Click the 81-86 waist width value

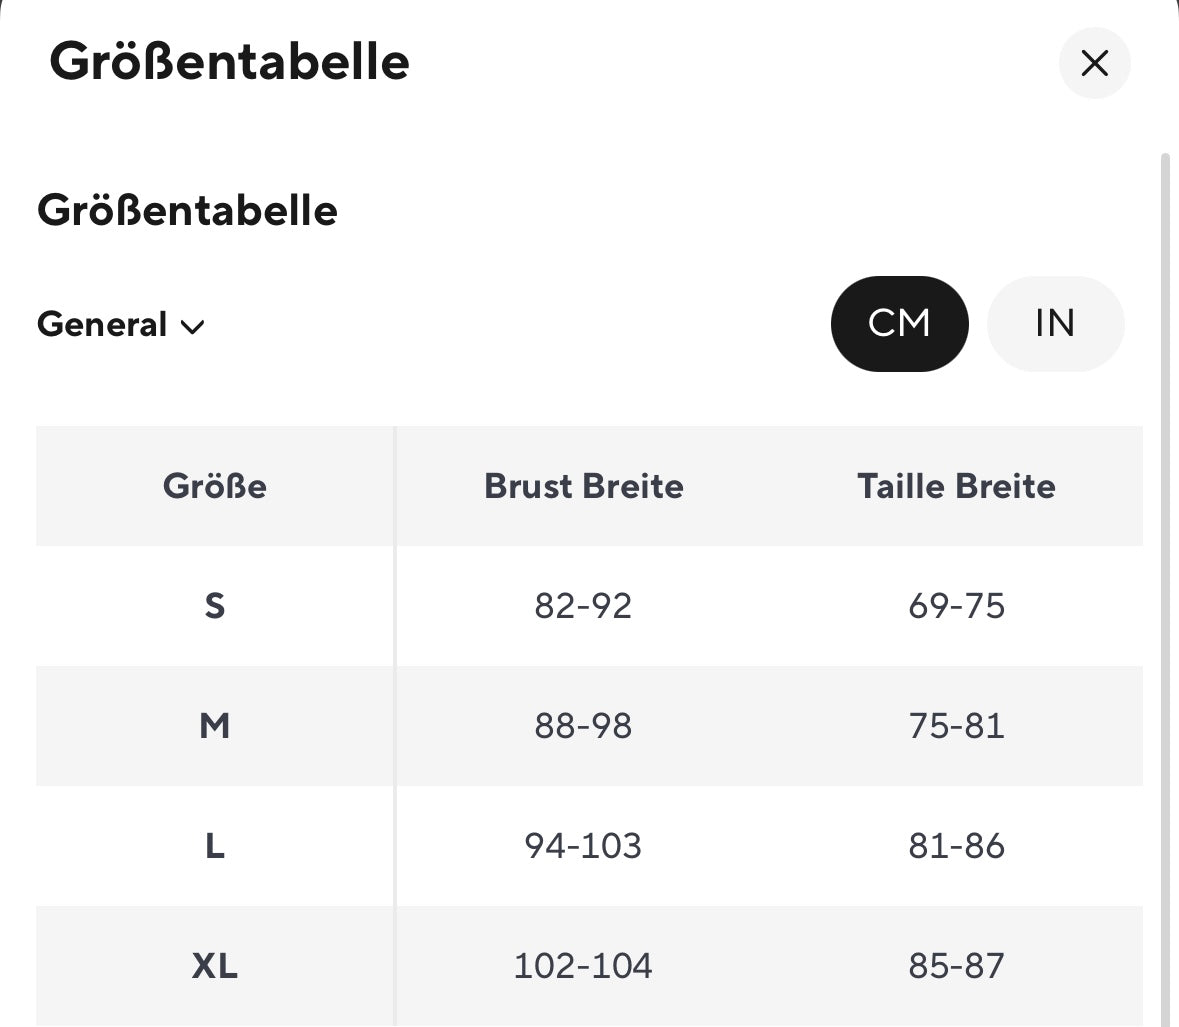(956, 846)
